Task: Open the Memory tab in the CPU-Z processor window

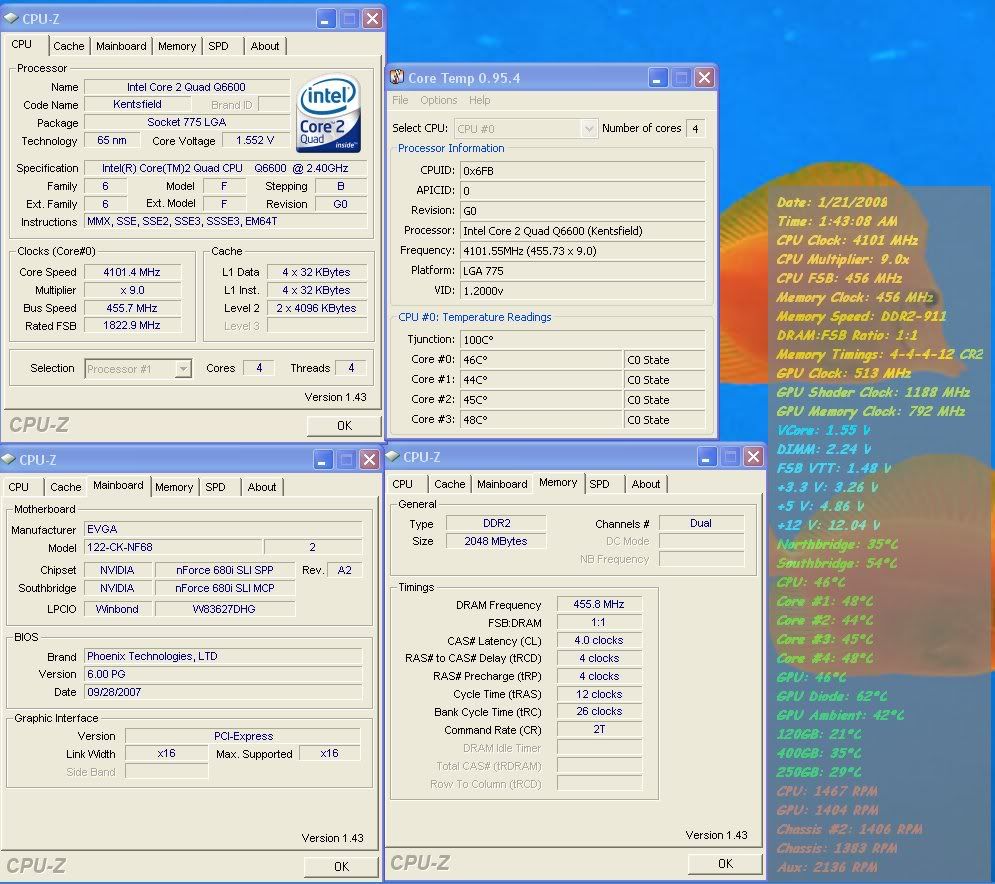Action: 177,46
